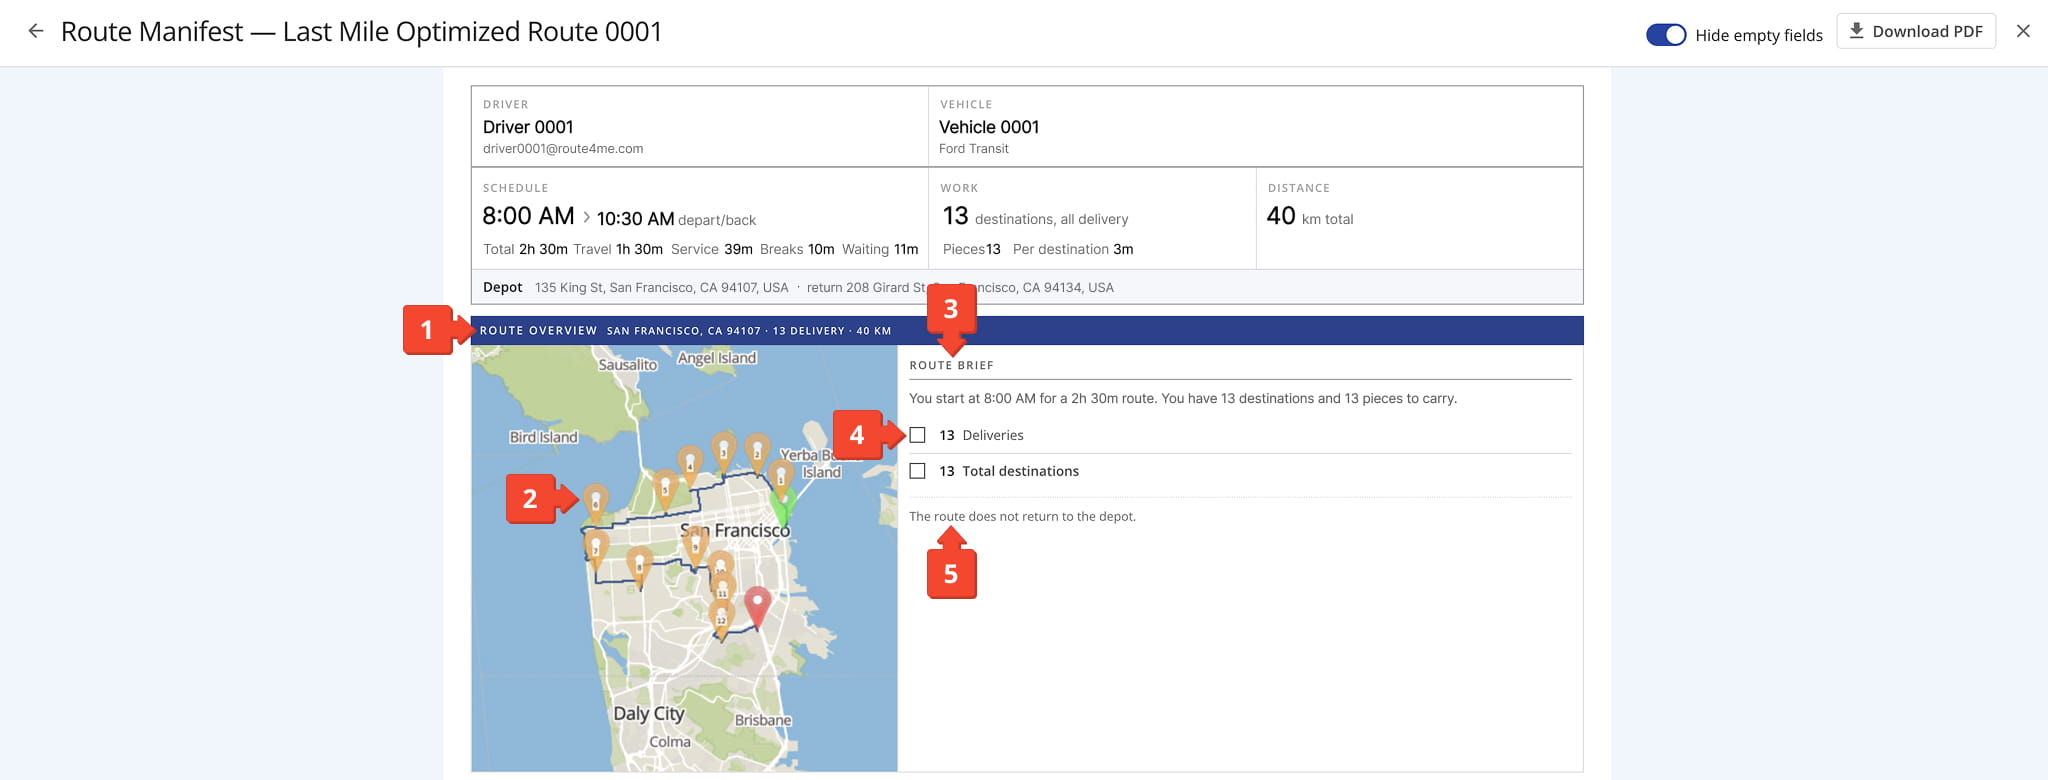
Task: Click the Driver 0001 name
Action: pyautogui.click(x=528, y=127)
